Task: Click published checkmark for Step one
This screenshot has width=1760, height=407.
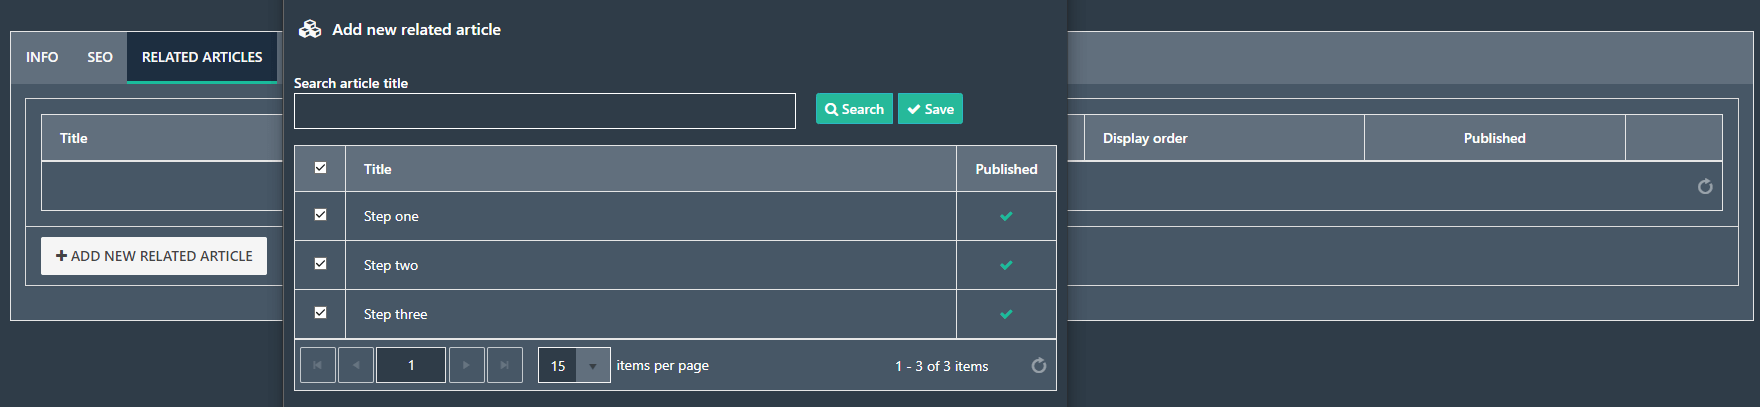Action: pos(1006,216)
